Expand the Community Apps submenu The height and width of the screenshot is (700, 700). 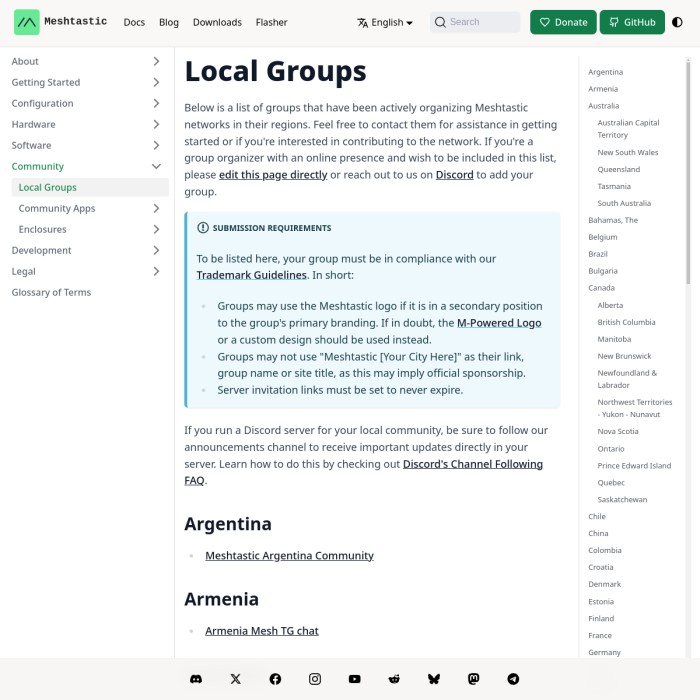[x=156, y=208]
